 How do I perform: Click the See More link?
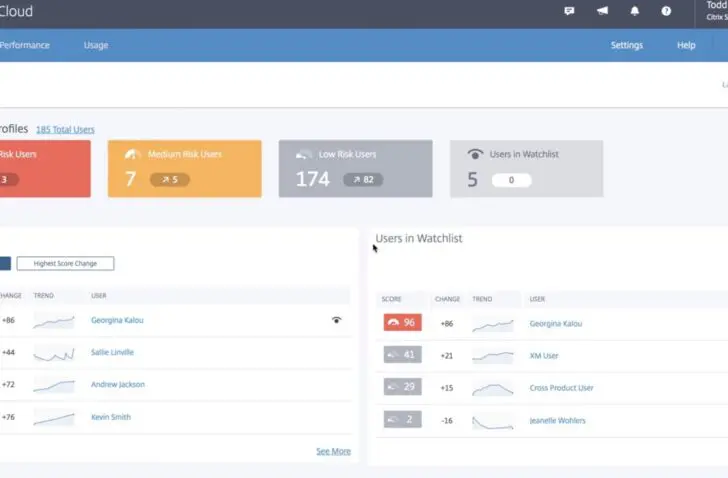[x=333, y=451]
